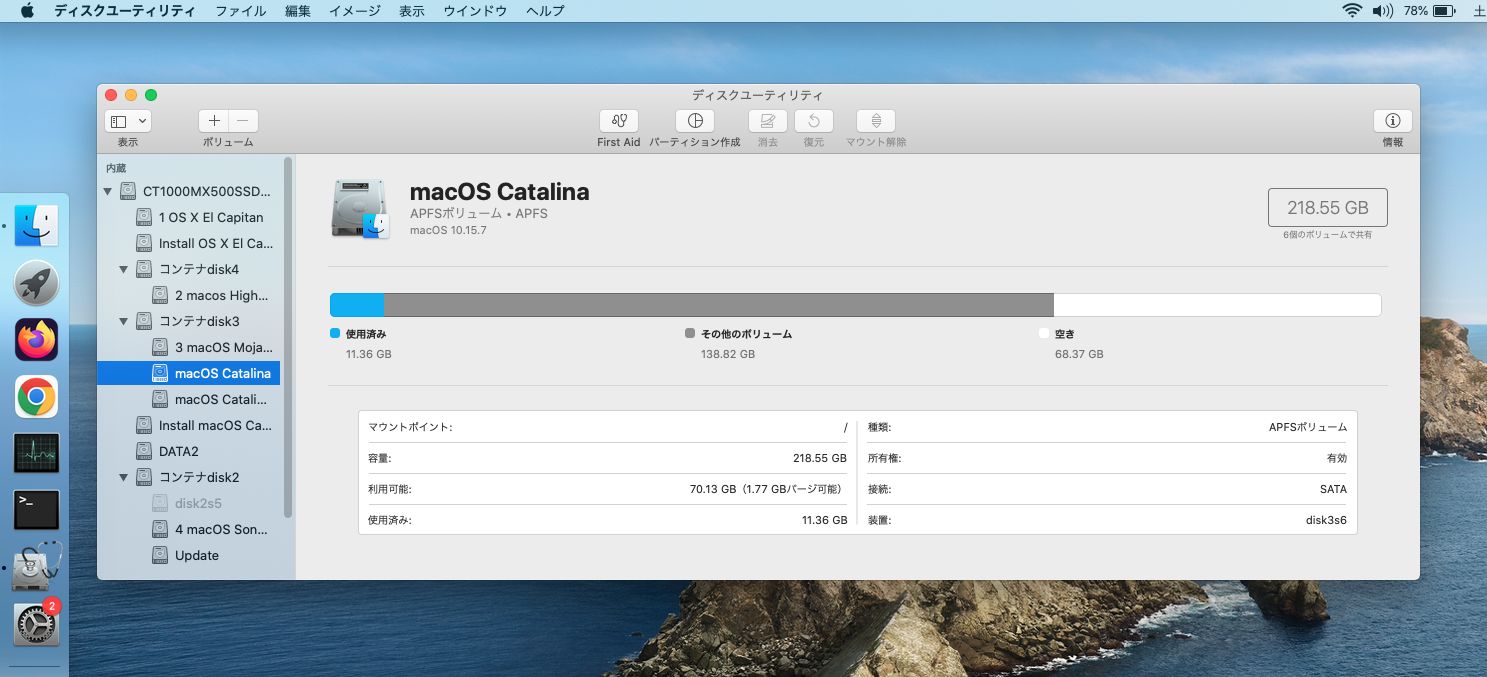Open the パーティション作成 partition tool

[695, 121]
